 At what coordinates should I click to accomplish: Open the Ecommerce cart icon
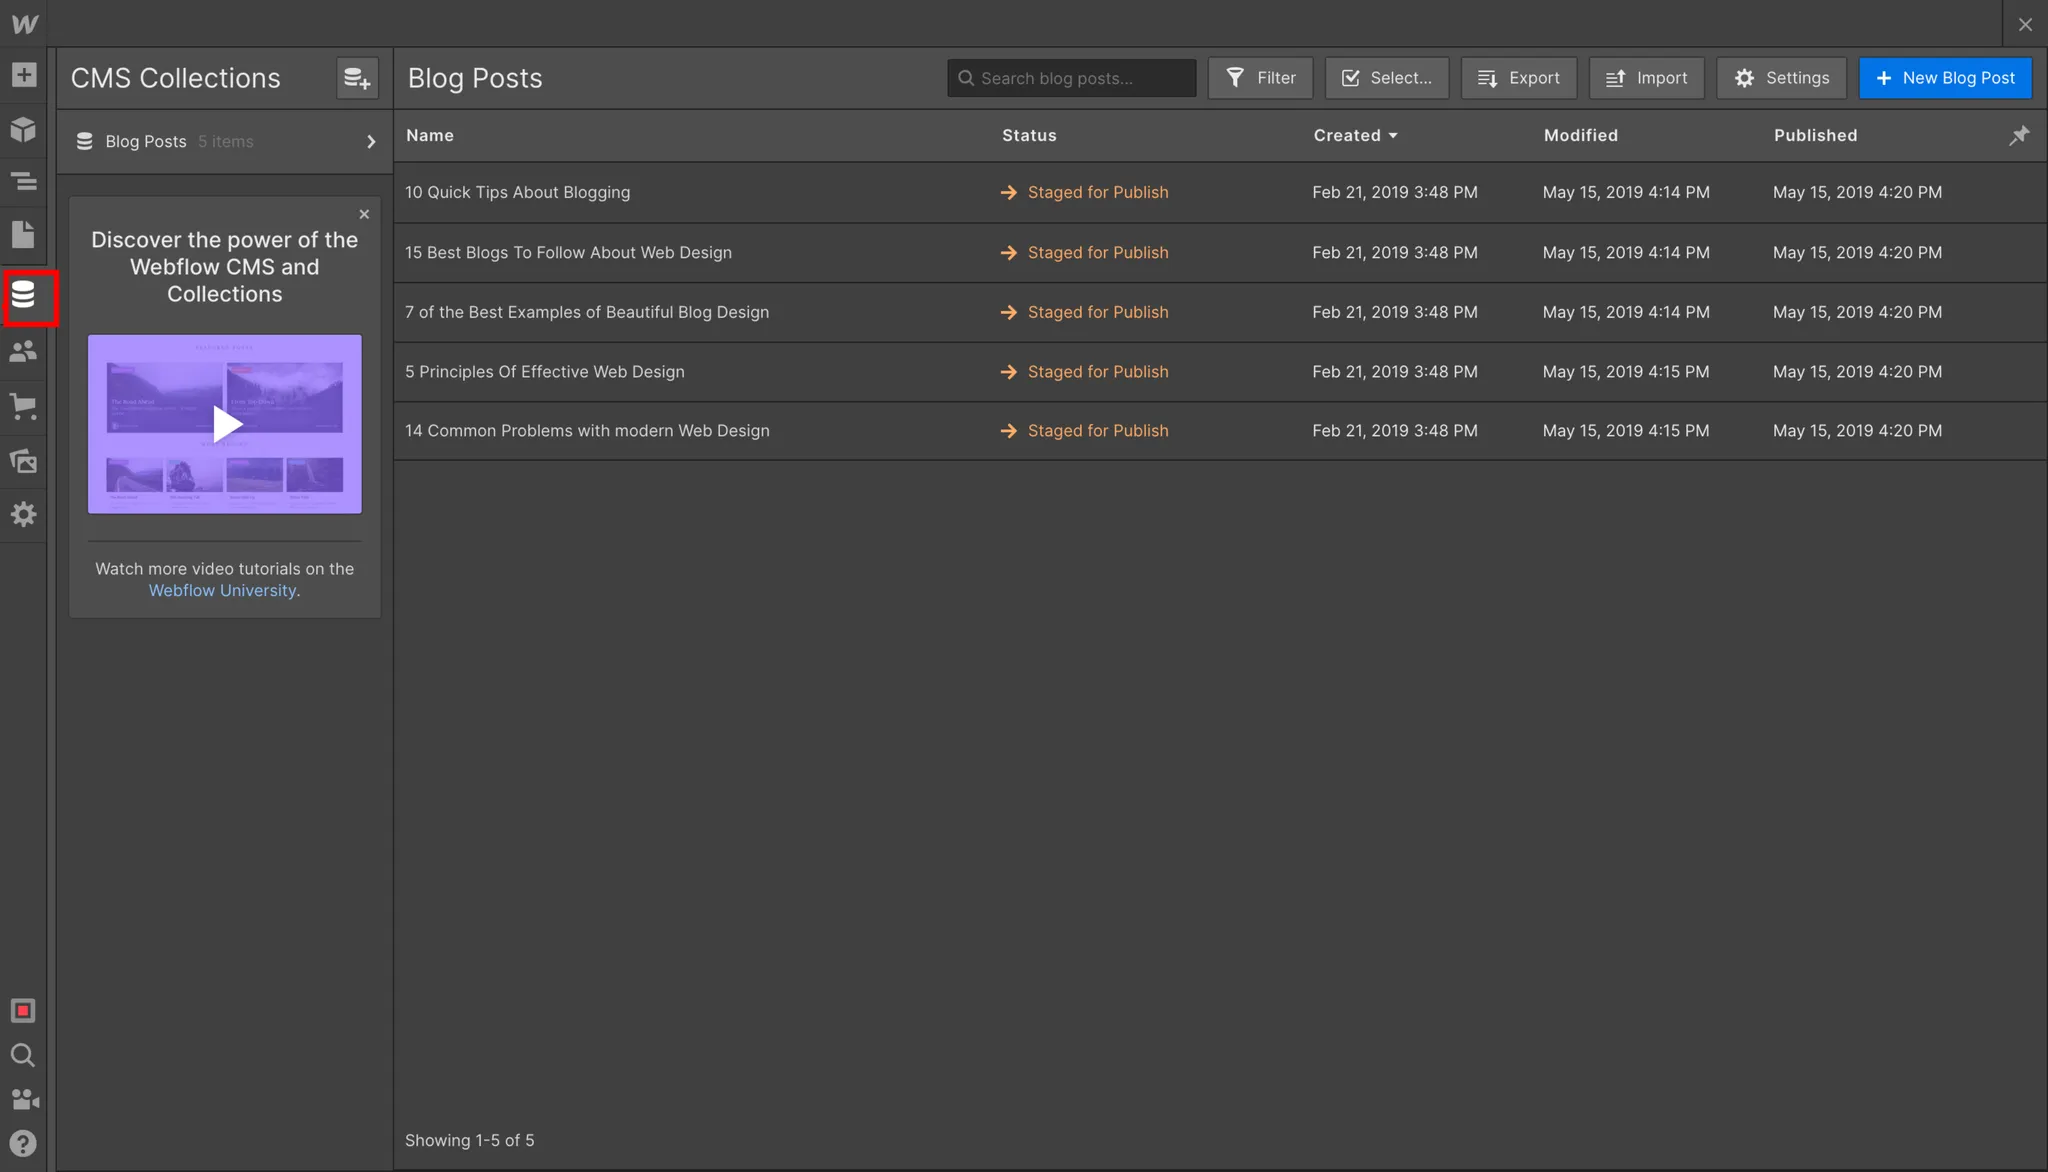pyautogui.click(x=23, y=406)
